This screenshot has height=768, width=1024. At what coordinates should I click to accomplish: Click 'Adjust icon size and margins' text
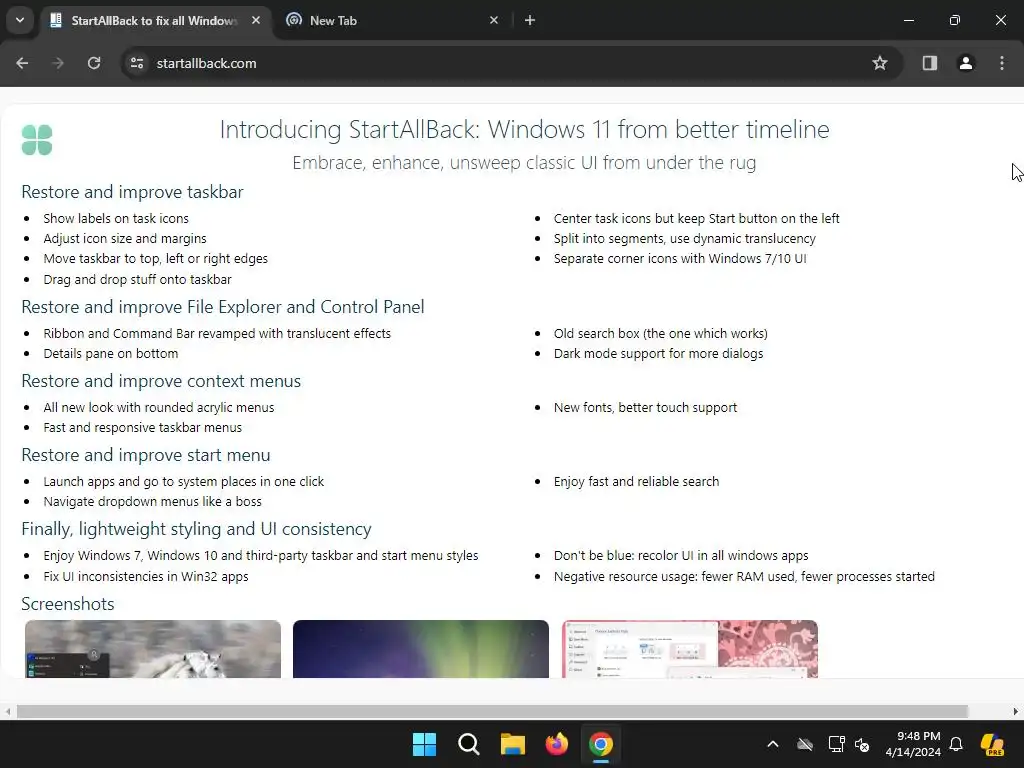click(x=125, y=238)
